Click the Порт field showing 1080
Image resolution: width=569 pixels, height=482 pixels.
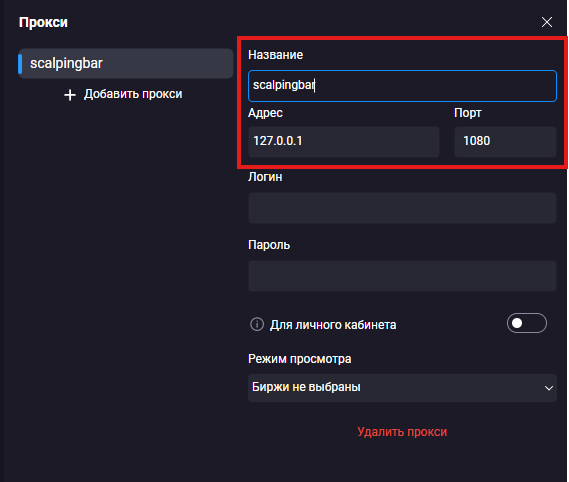pyautogui.click(x=505, y=142)
